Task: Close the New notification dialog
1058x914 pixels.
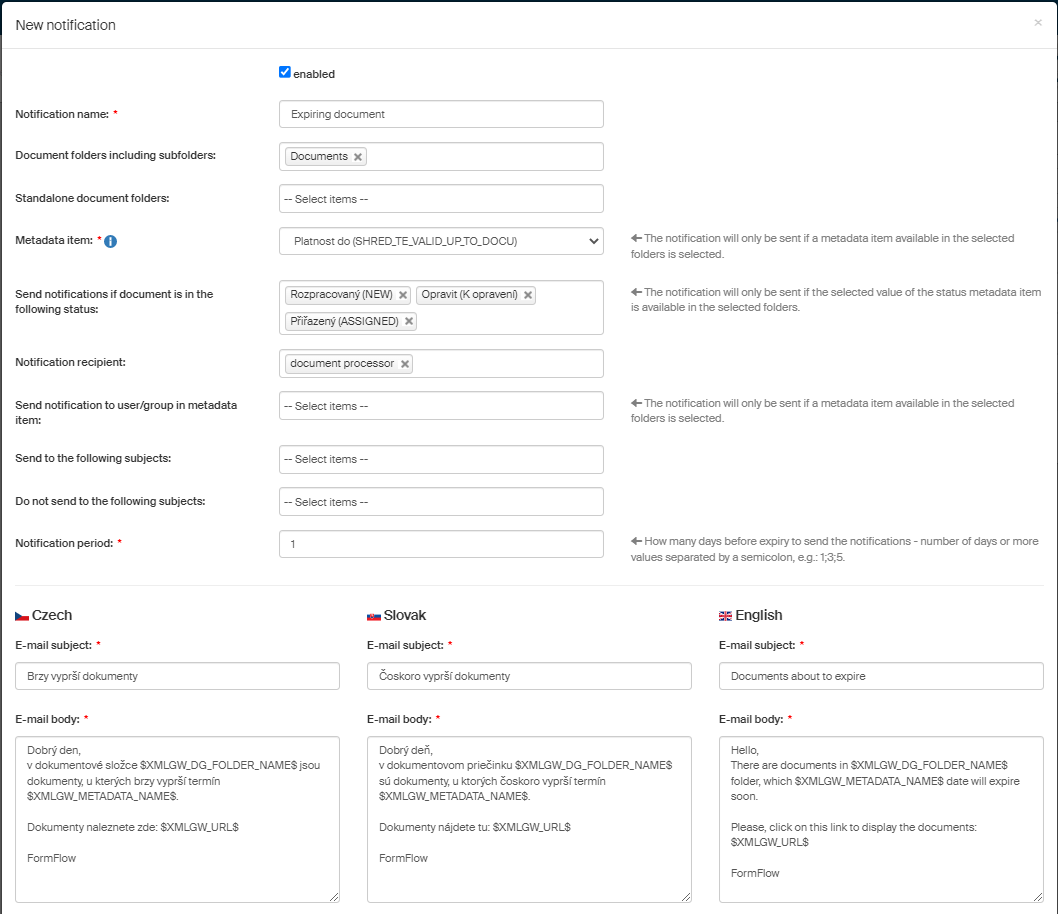Action: tap(1037, 22)
